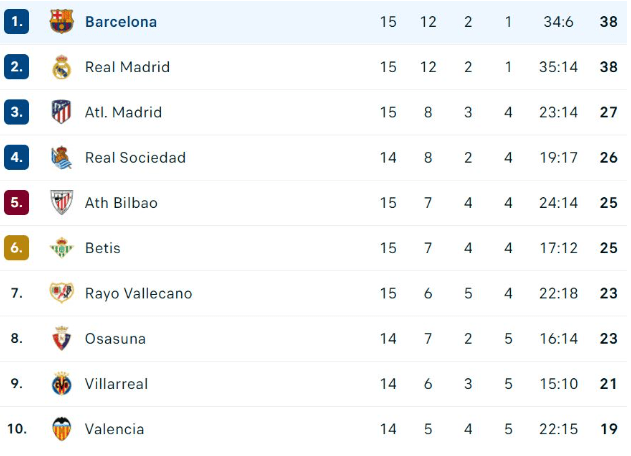Viewport: 631px width, 456px height.
Task: Click the Osasuna club crest
Action: 61,338
